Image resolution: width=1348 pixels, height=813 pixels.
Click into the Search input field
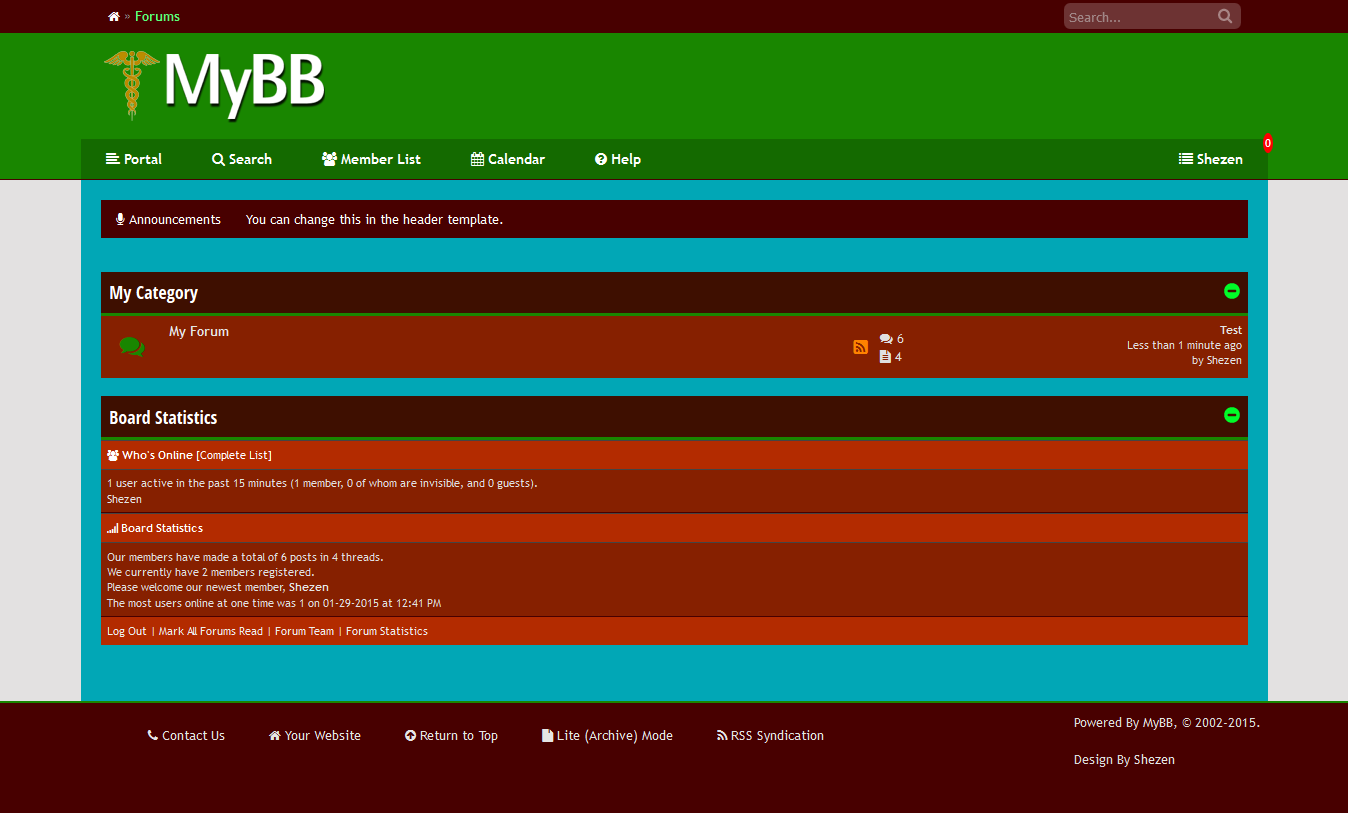(x=1138, y=17)
